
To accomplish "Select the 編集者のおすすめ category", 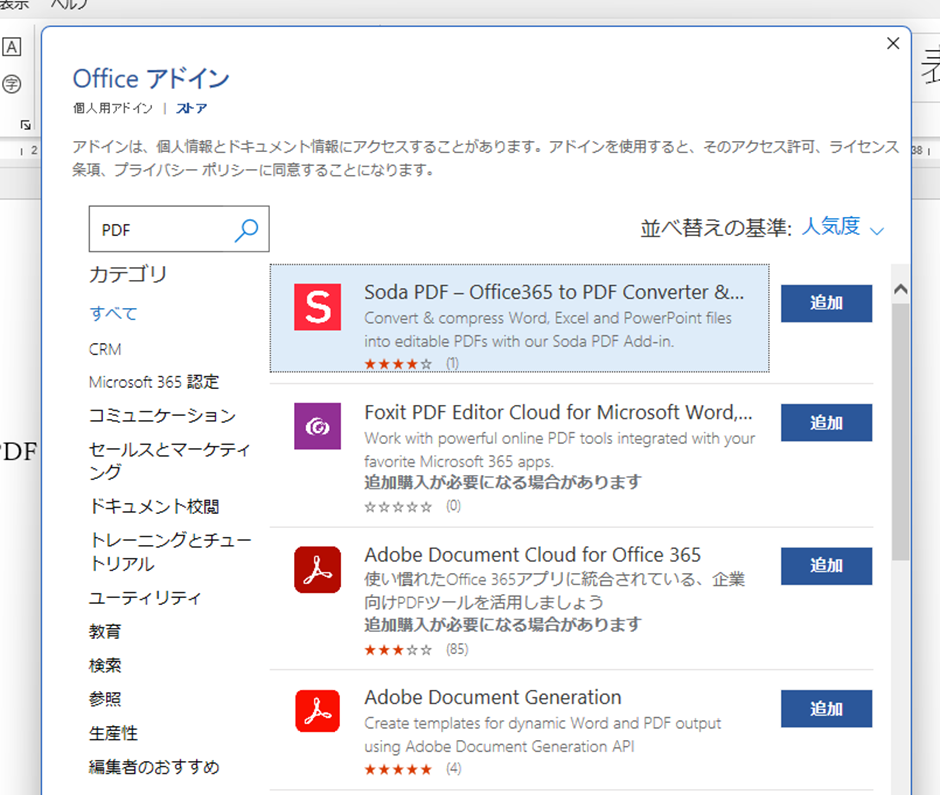I will click(x=154, y=767).
